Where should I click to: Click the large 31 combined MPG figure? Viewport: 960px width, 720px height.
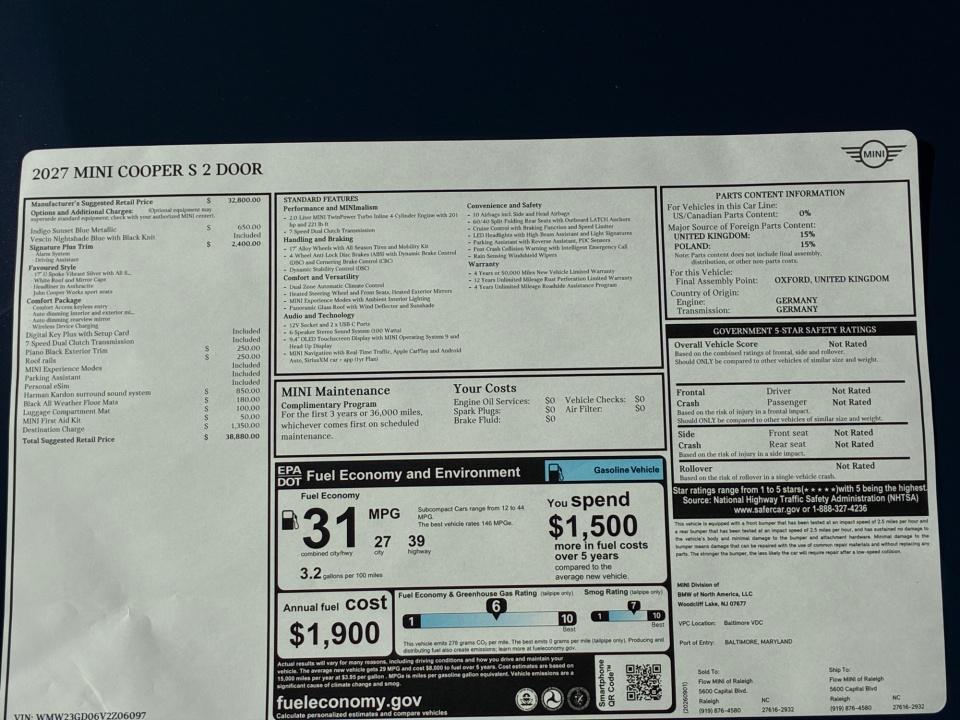pos(329,528)
